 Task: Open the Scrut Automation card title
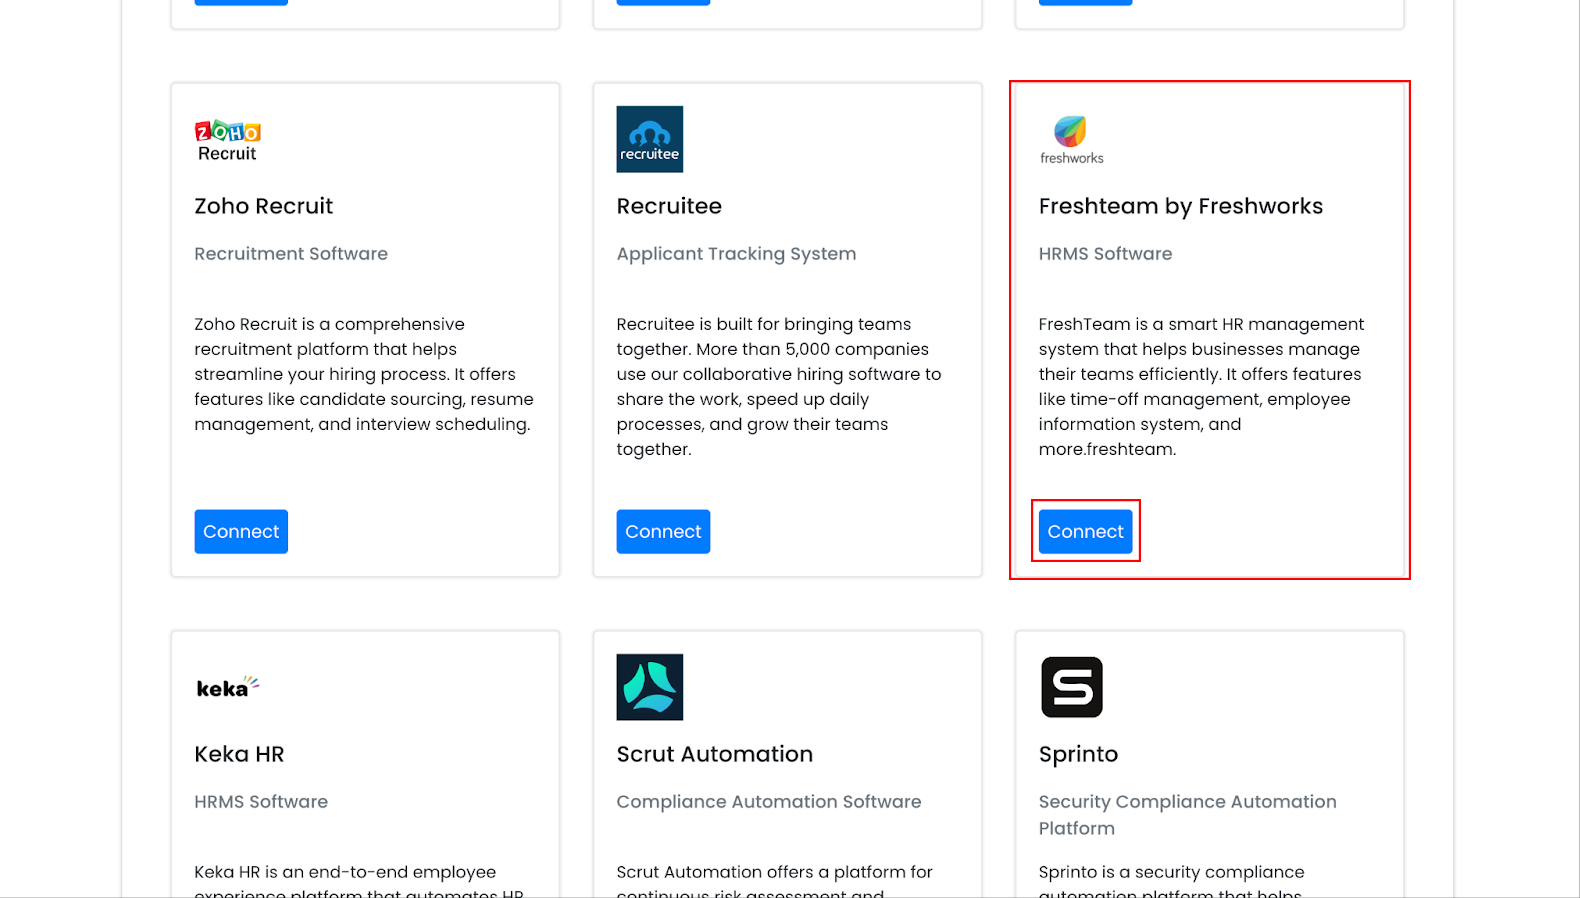(x=714, y=754)
